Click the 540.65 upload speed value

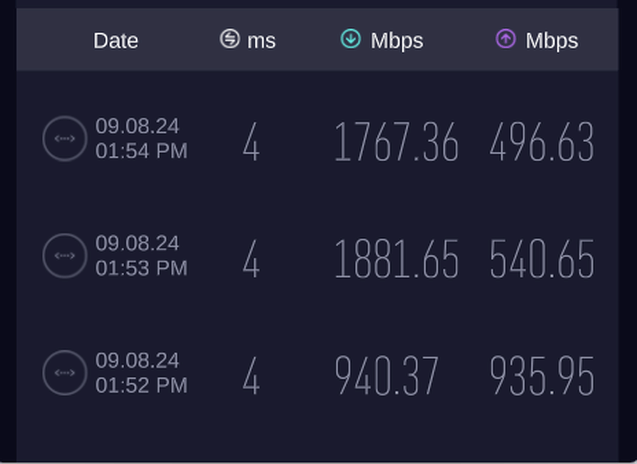tap(542, 259)
